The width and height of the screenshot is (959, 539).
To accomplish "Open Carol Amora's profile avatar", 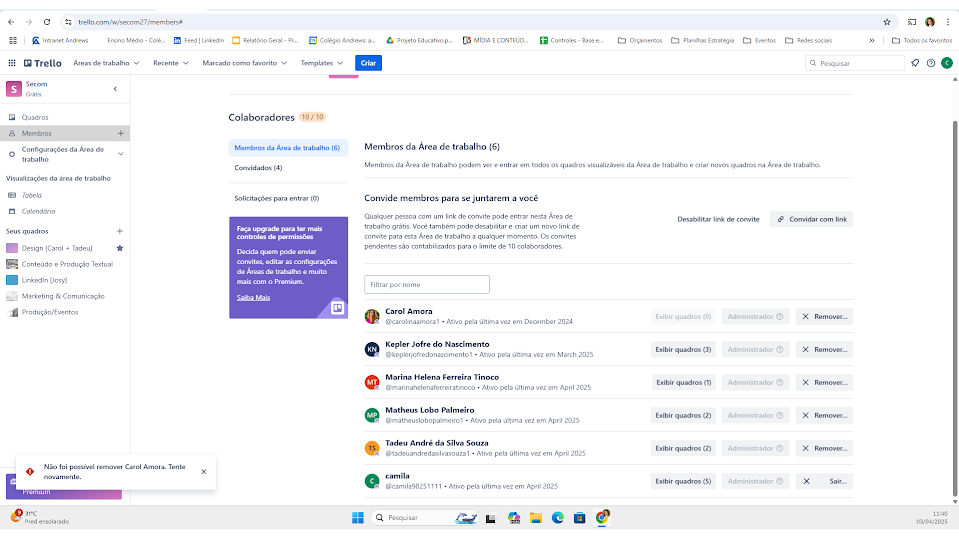I will 372,316.
